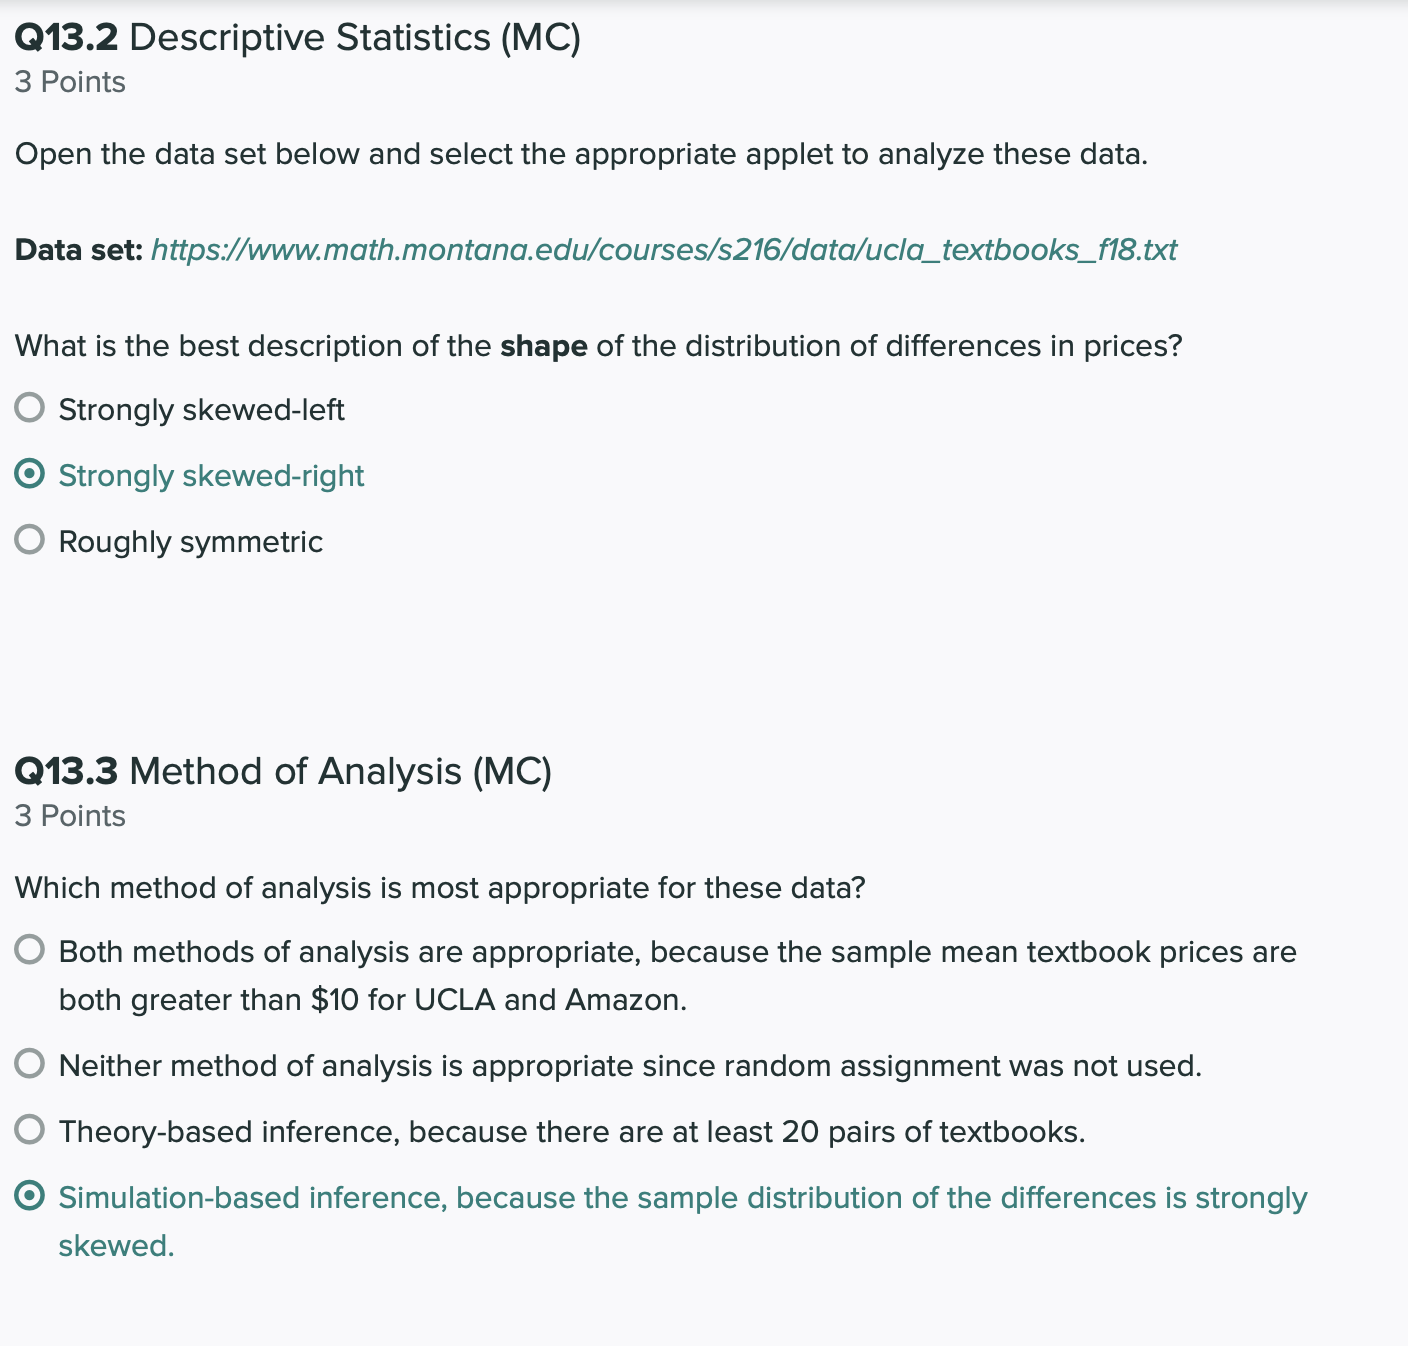1408x1346 pixels.
Task: Click "3 Points" under the Q13.3 heading
Action: point(70,816)
